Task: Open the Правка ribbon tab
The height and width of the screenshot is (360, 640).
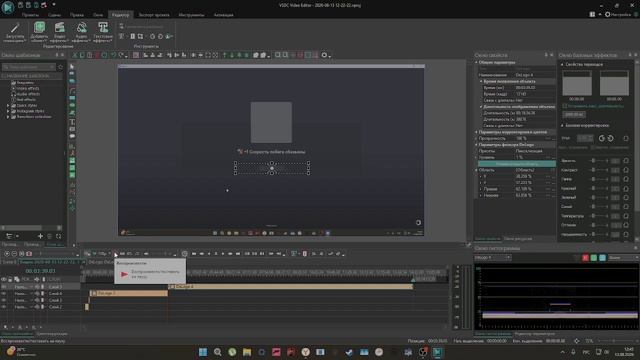Action: point(76,15)
